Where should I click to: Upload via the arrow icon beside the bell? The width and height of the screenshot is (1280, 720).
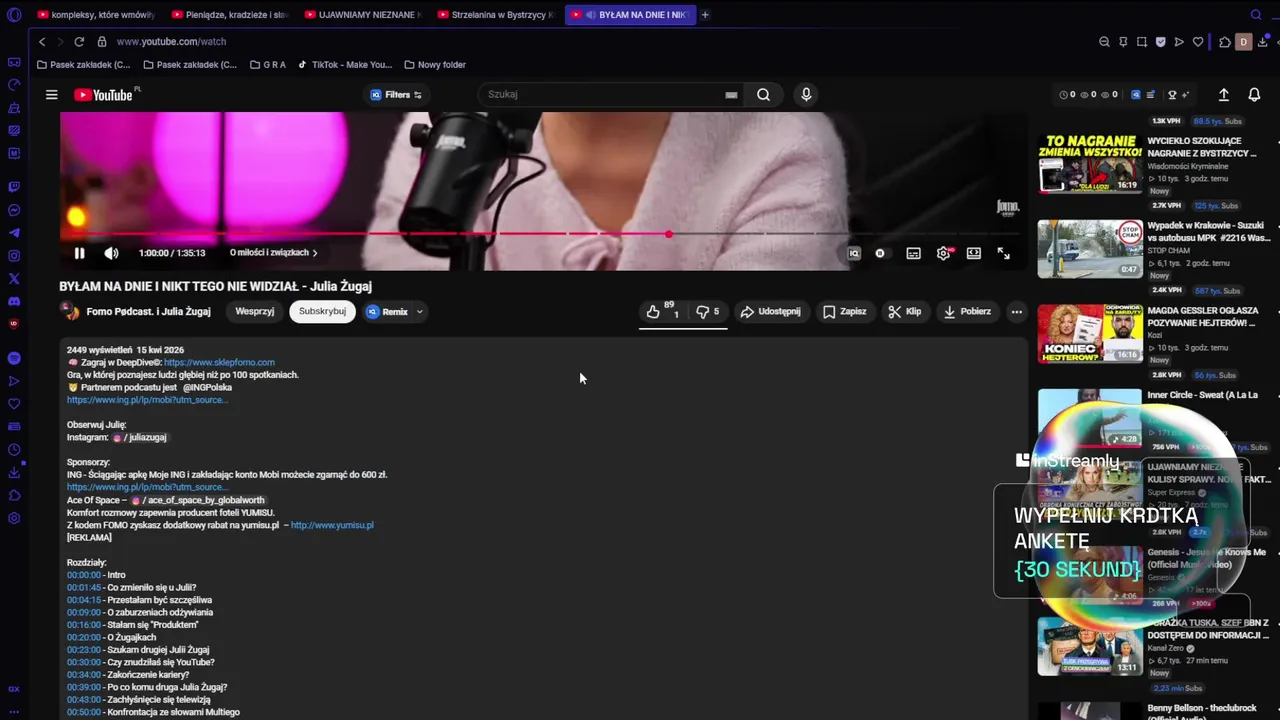click(1223, 95)
